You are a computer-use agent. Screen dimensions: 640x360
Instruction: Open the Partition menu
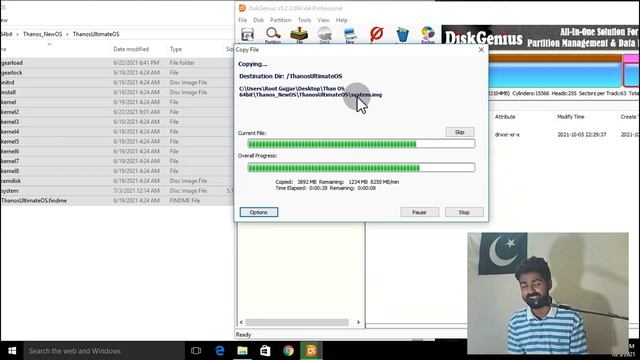280,20
